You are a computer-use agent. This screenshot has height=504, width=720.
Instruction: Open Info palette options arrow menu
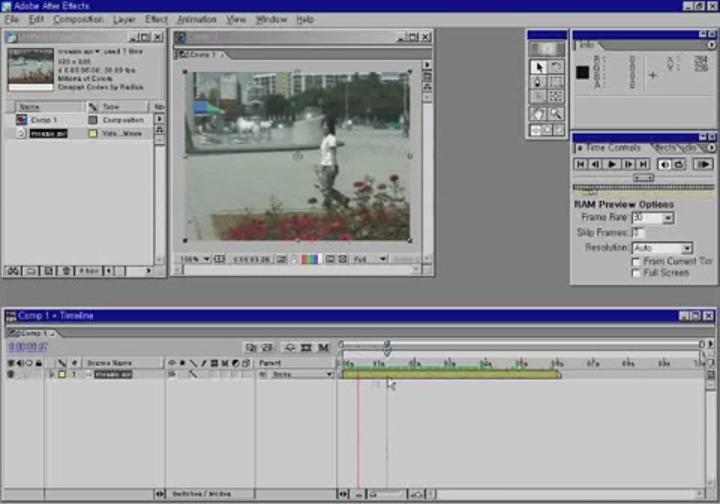click(711, 45)
